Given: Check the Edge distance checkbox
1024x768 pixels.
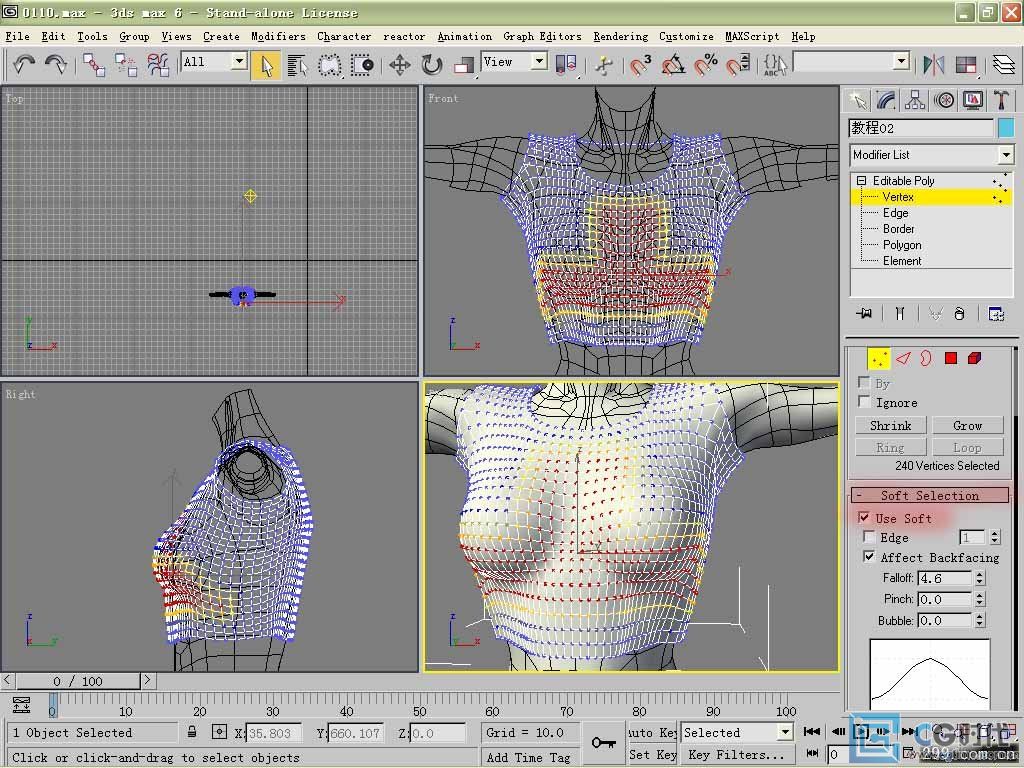Looking at the screenshot, I should [x=869, y=537].
